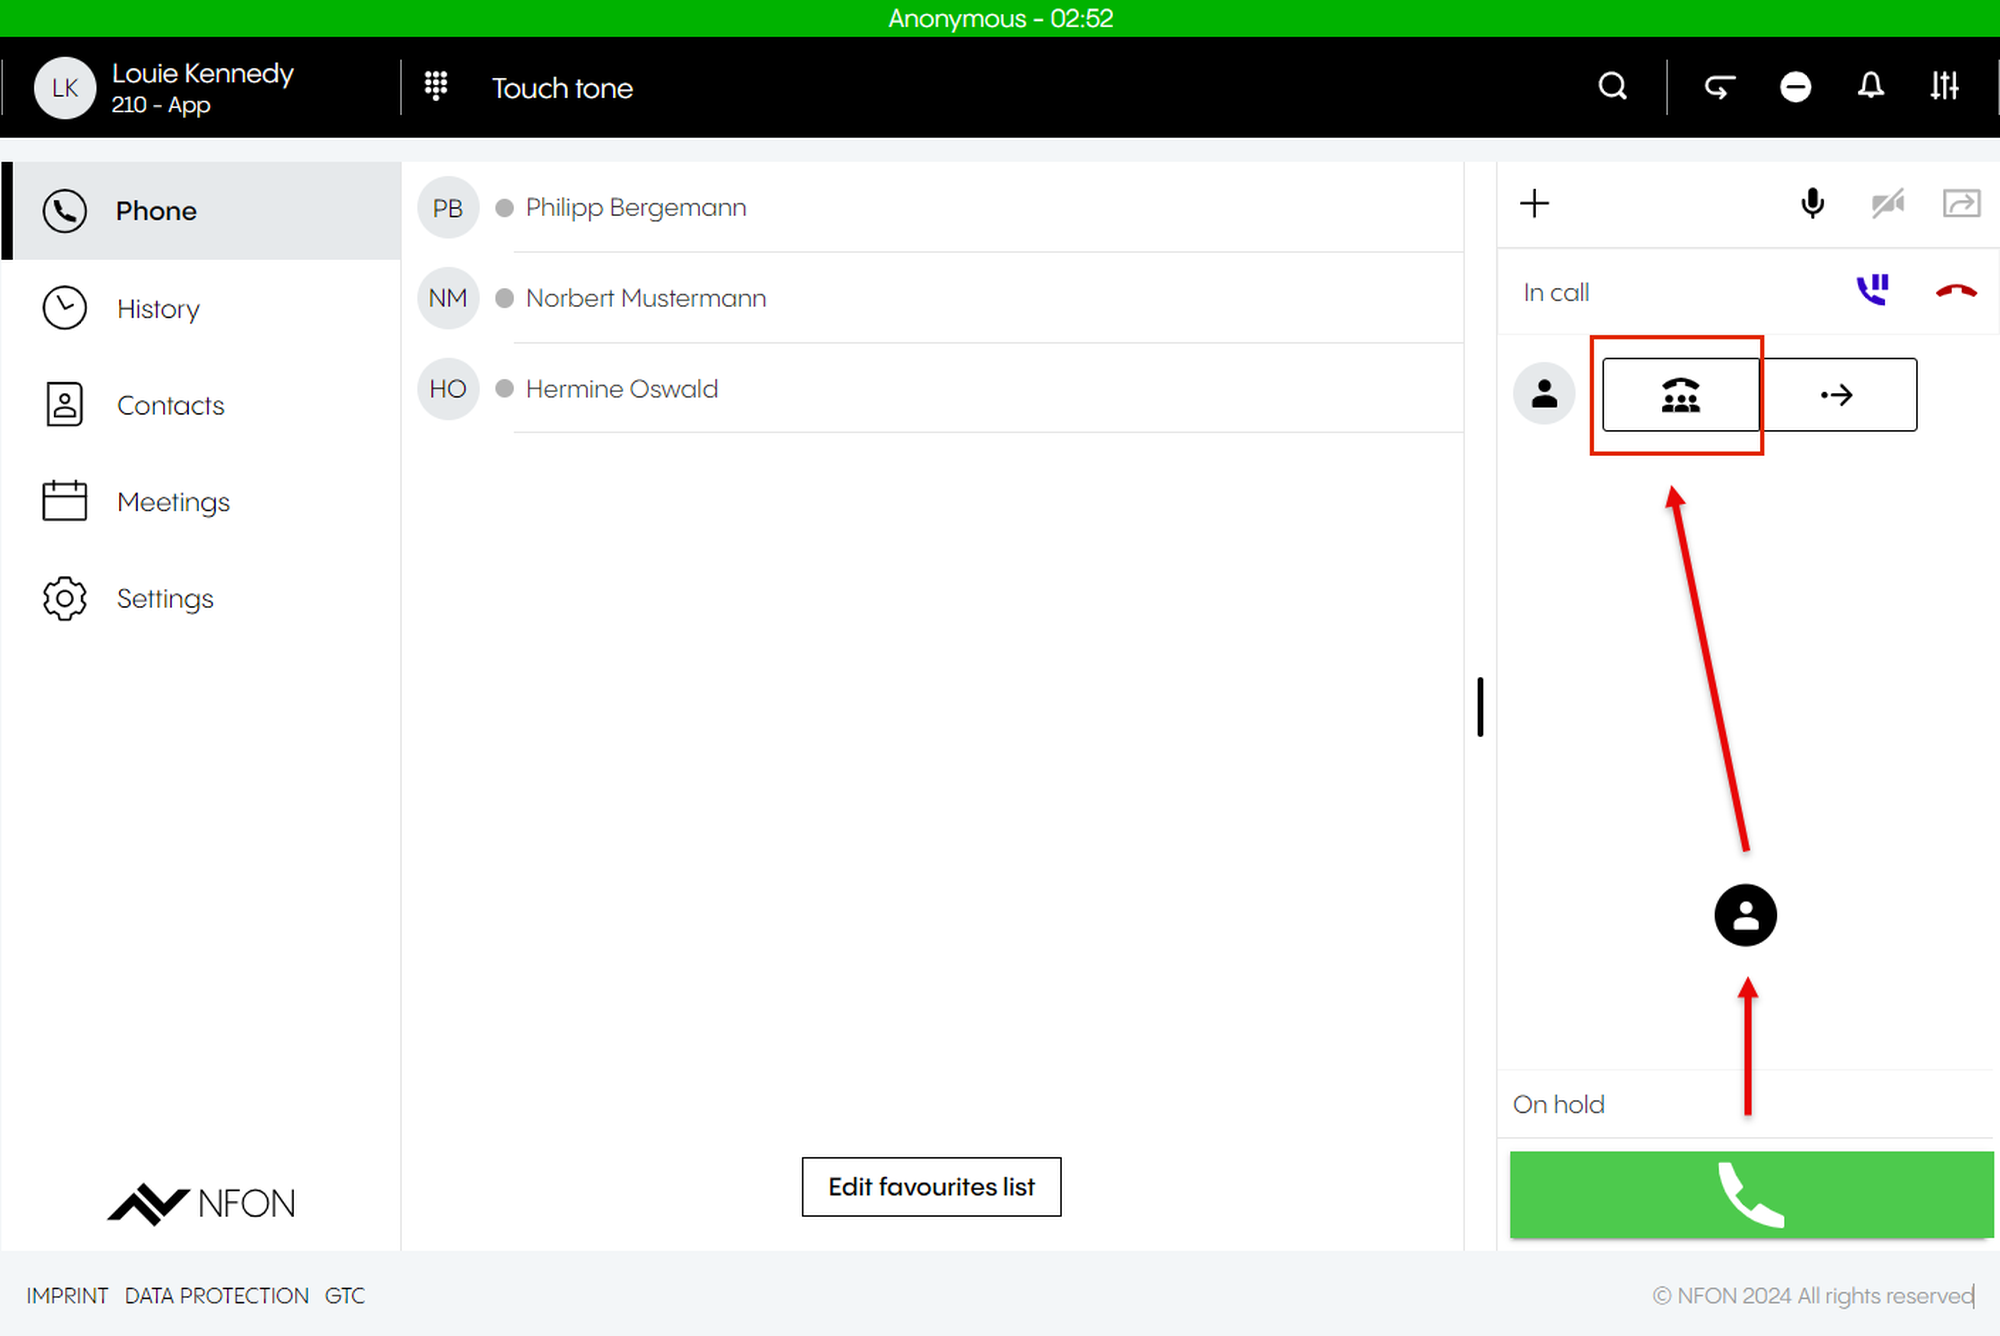Open the notifications bell
2000x1336 pixels.
[1870, 87]
